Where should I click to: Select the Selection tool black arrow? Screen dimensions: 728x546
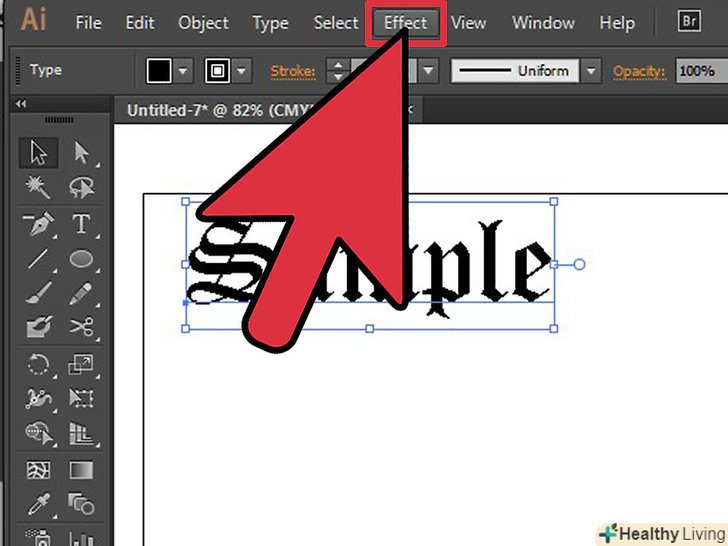(39, 152)
